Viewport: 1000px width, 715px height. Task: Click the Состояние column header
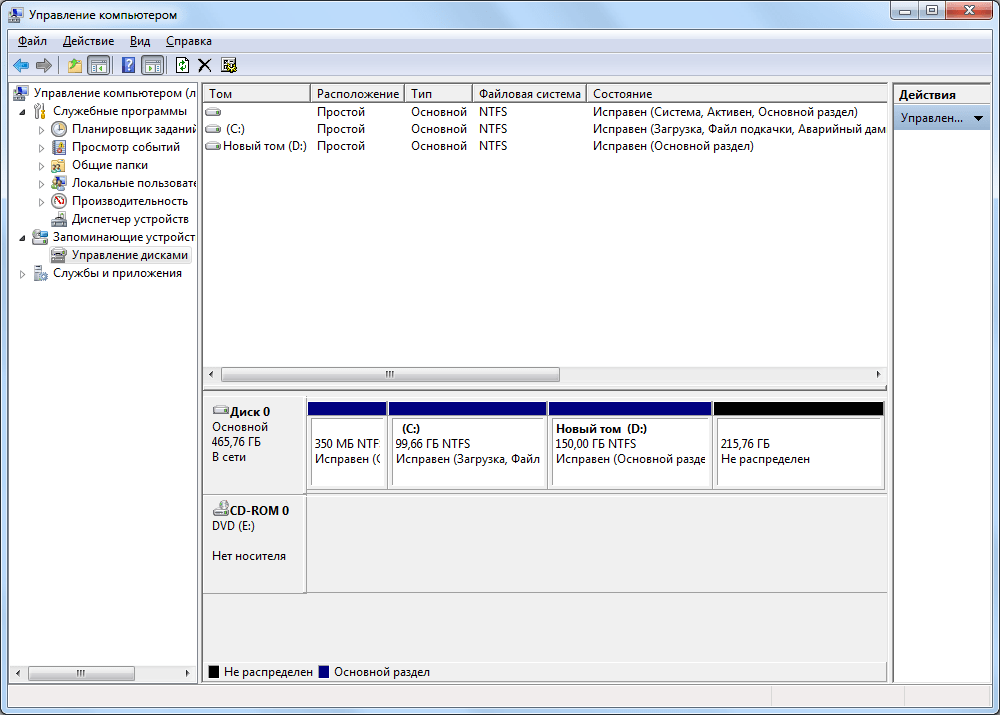737,94
